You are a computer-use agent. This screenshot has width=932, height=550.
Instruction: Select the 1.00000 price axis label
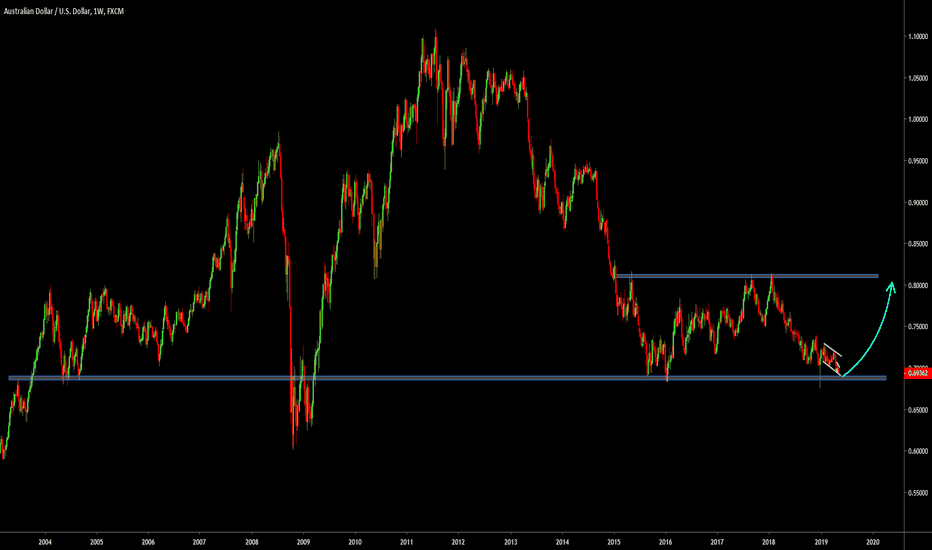[x=918, y=120]
